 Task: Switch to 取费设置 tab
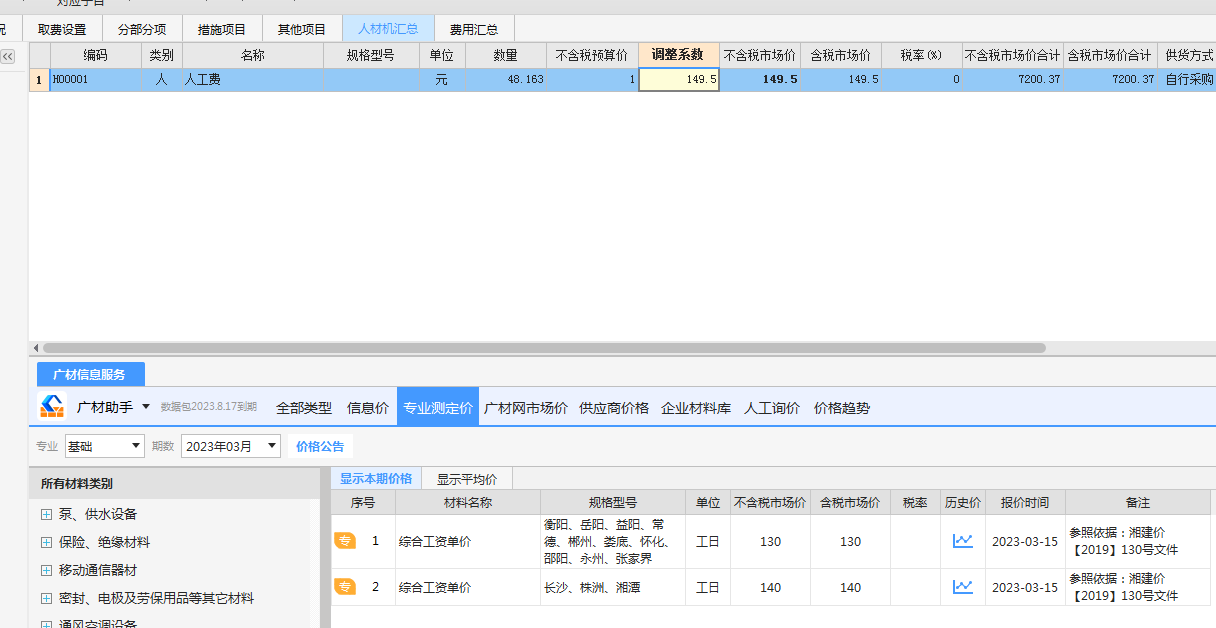62,29
